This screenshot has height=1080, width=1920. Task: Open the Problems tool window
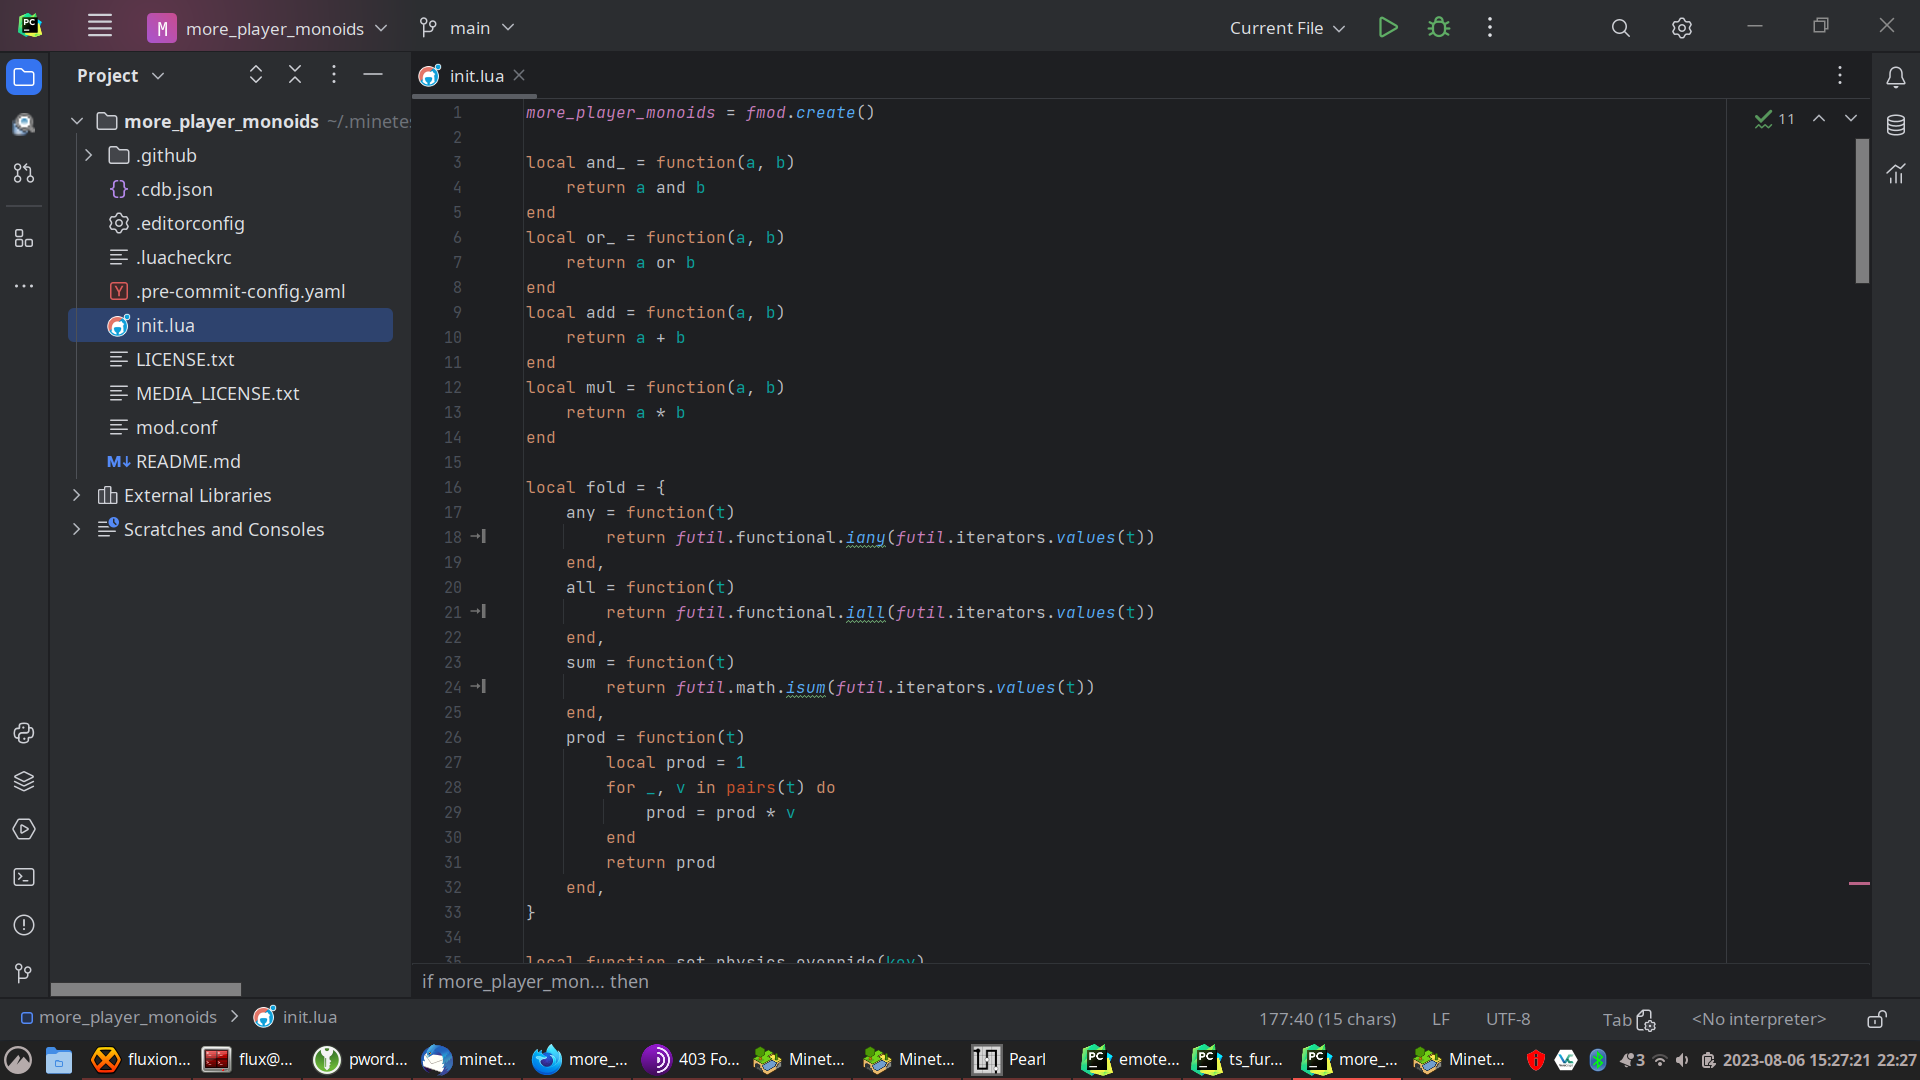point(24,925)
